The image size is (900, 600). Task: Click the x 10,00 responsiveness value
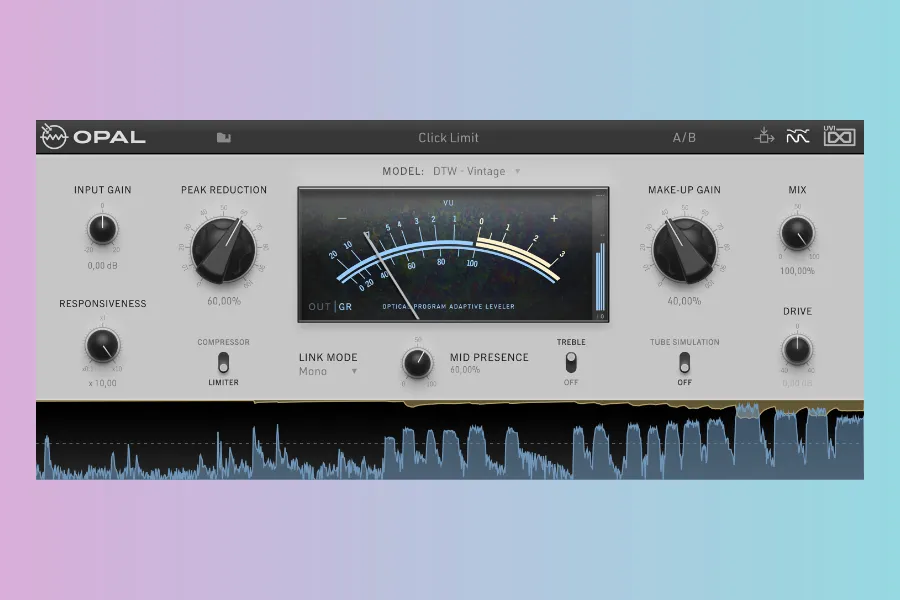pyautogui.click(x=103, y=383)
